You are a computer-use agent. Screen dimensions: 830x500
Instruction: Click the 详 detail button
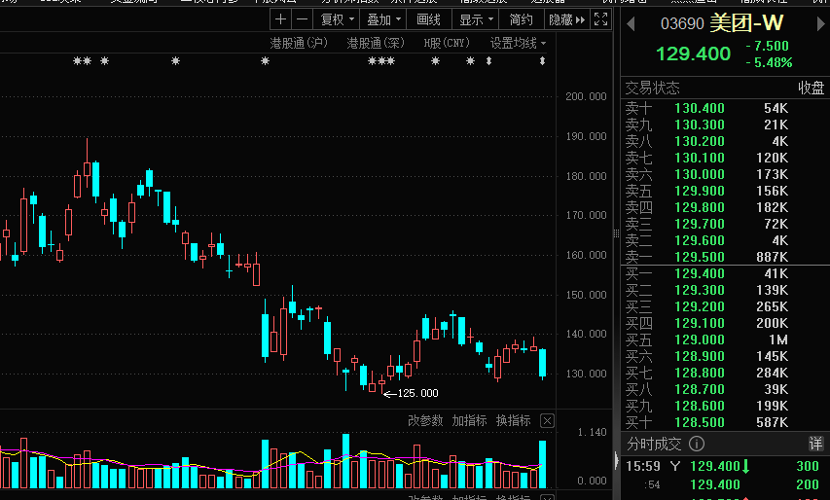[815, 443]
